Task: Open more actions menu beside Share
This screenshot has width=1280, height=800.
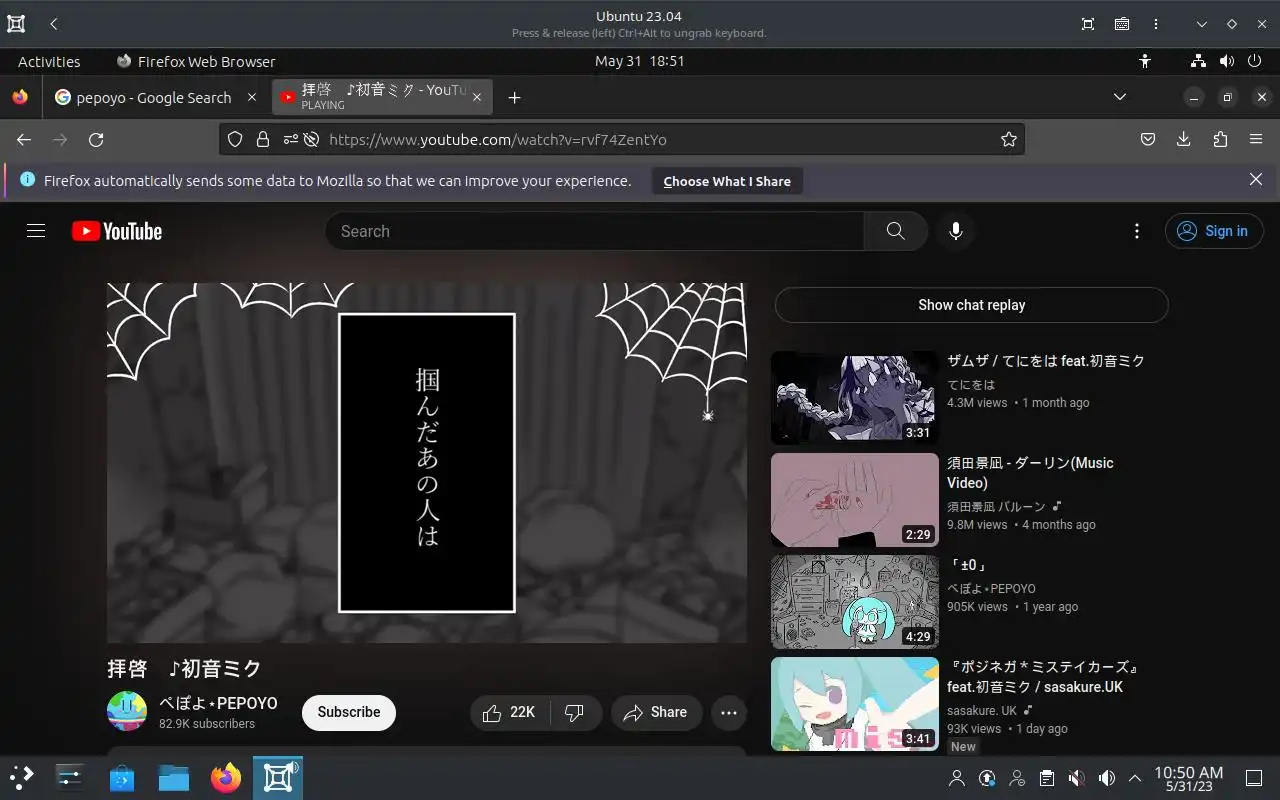Action: pos(729,713)
